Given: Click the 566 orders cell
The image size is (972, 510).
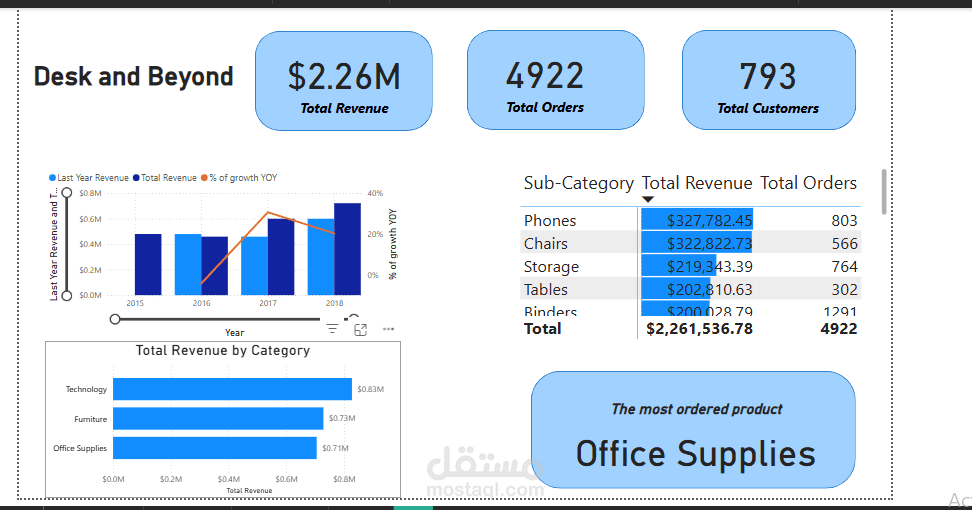Looking at the screenshot, I should tap(844, 244).
